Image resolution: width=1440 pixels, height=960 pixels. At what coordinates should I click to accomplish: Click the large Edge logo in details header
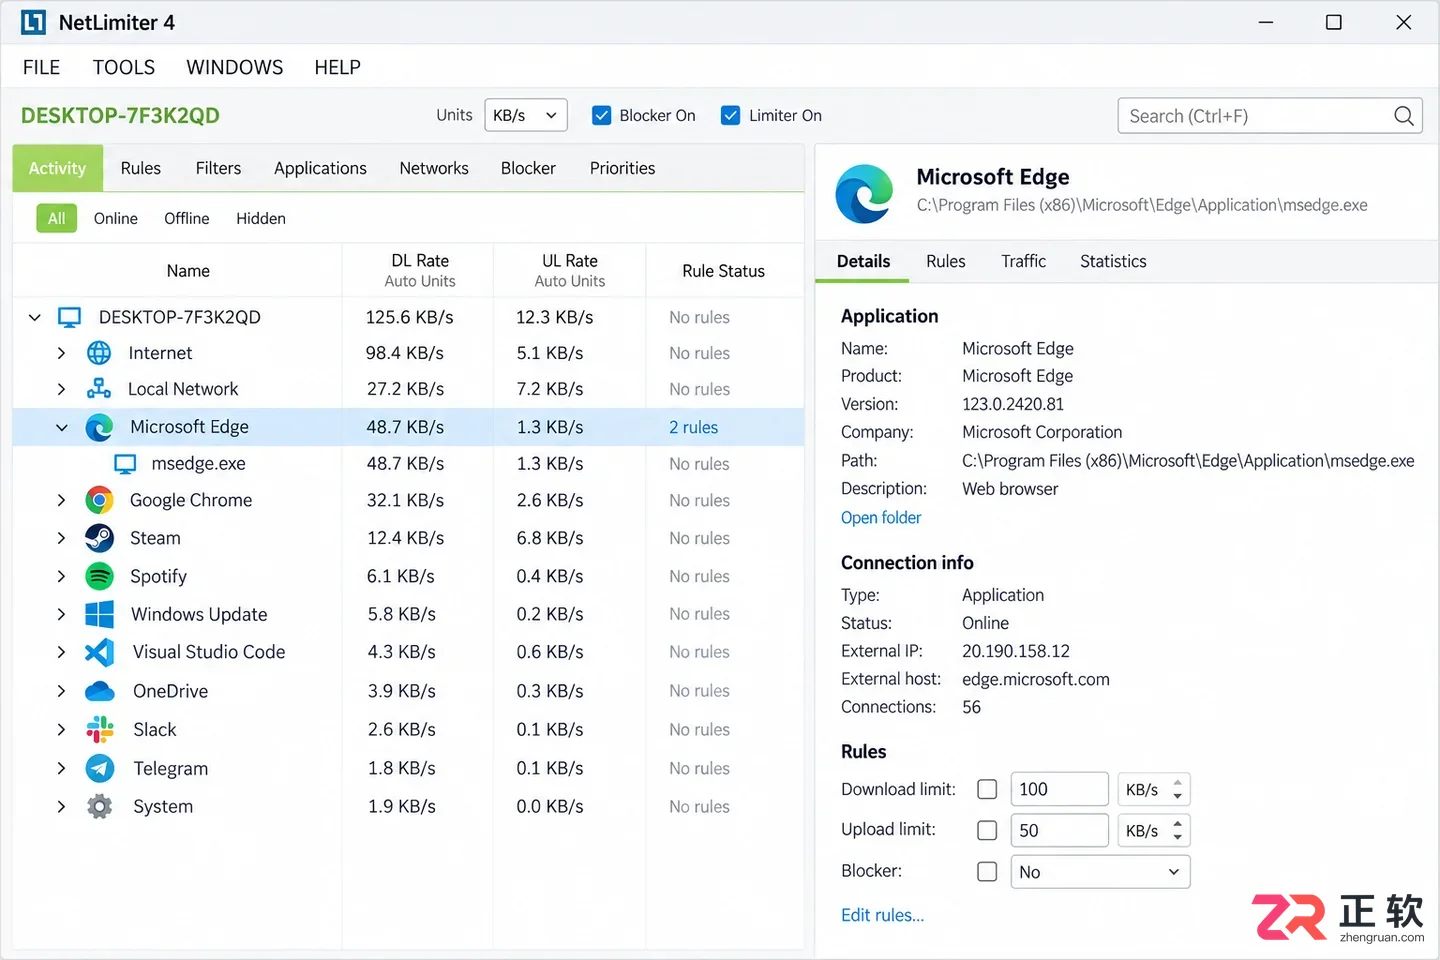[865, 193]
